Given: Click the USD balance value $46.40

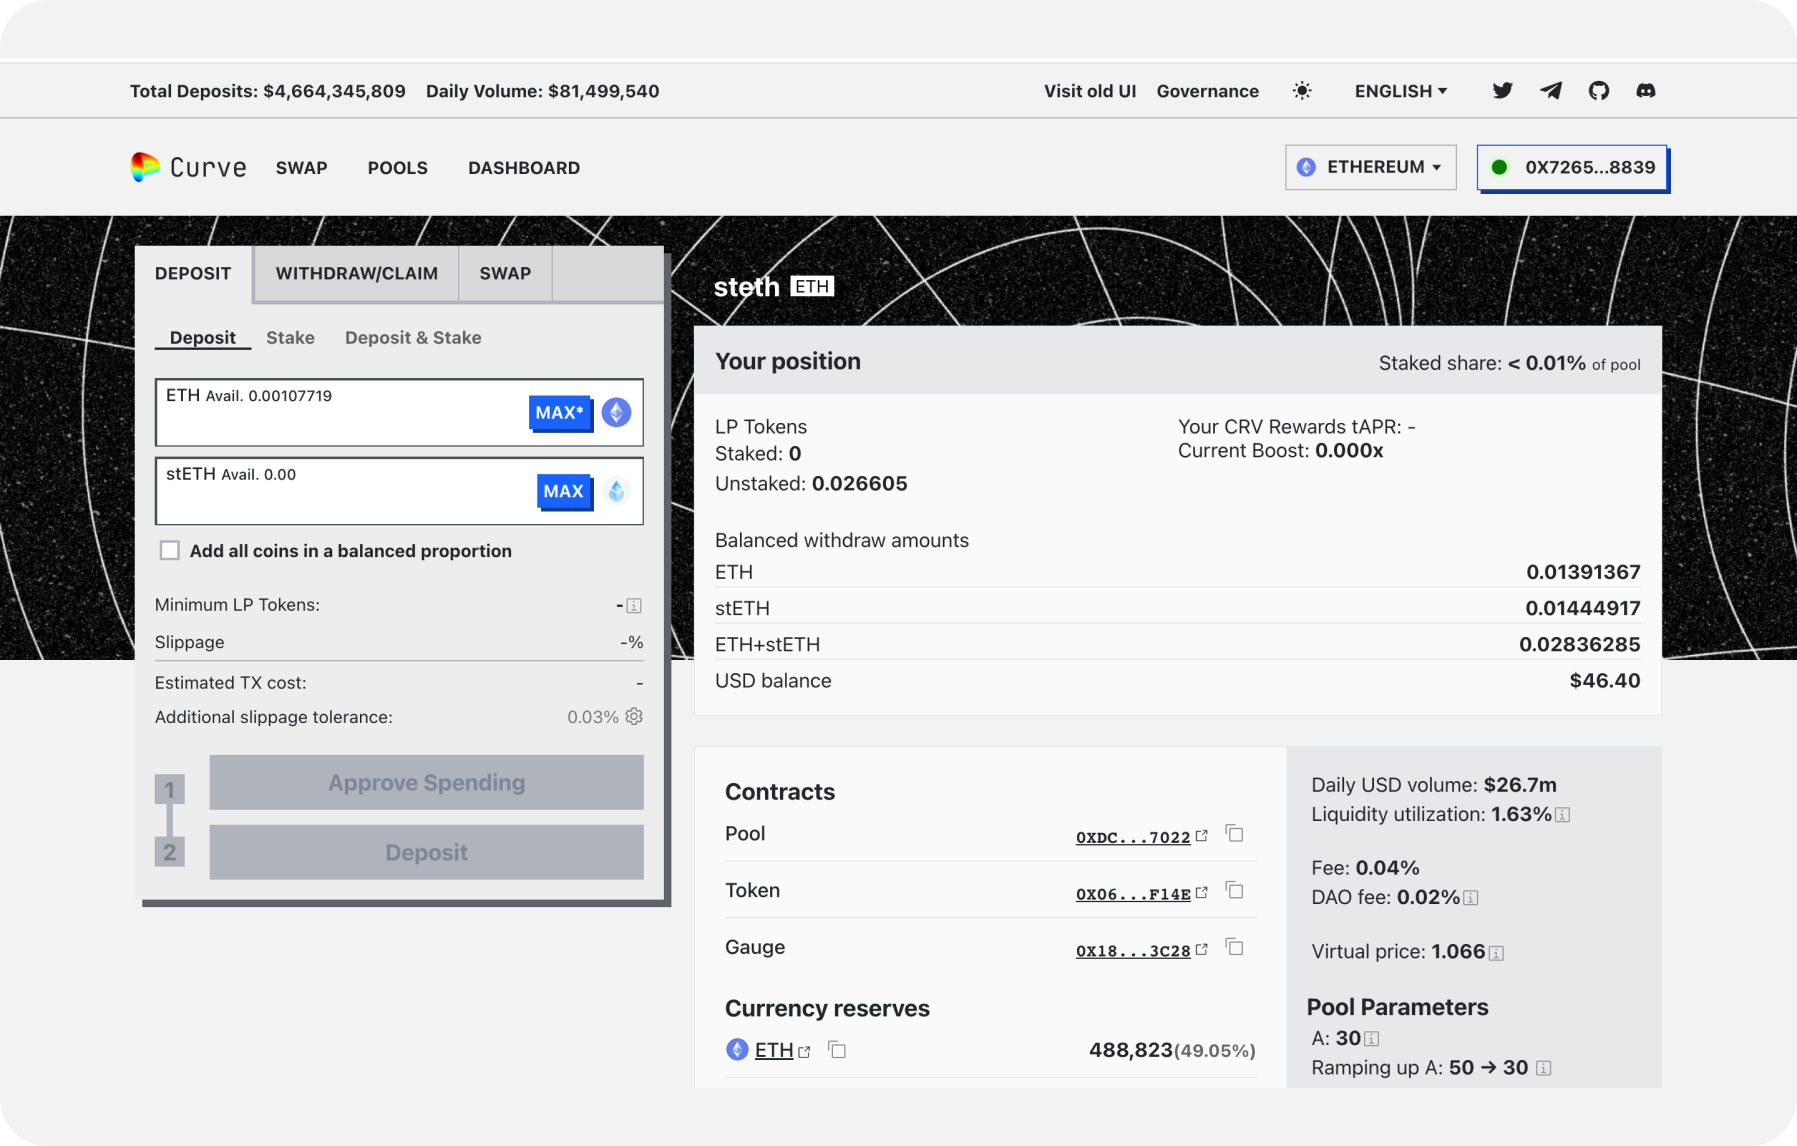Looking at the screenshot, I should [x=1605, y=681].
